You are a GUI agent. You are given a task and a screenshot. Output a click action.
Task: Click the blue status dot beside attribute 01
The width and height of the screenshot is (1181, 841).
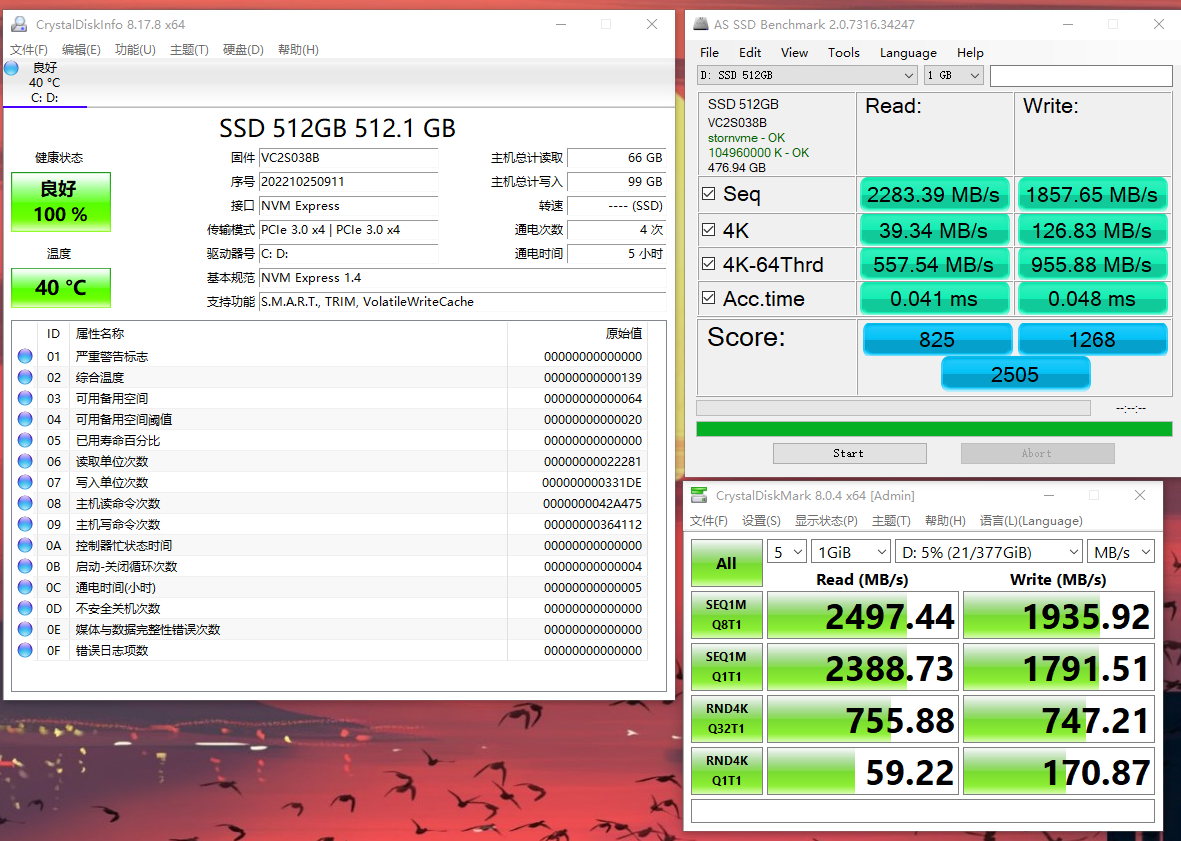click(x=24, y=357)
